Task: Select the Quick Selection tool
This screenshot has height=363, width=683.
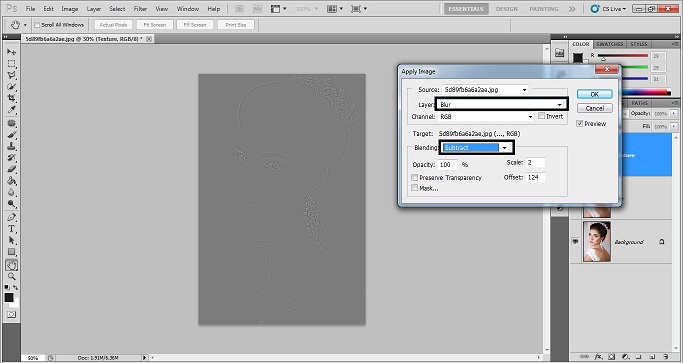Action: coord(11,87)
